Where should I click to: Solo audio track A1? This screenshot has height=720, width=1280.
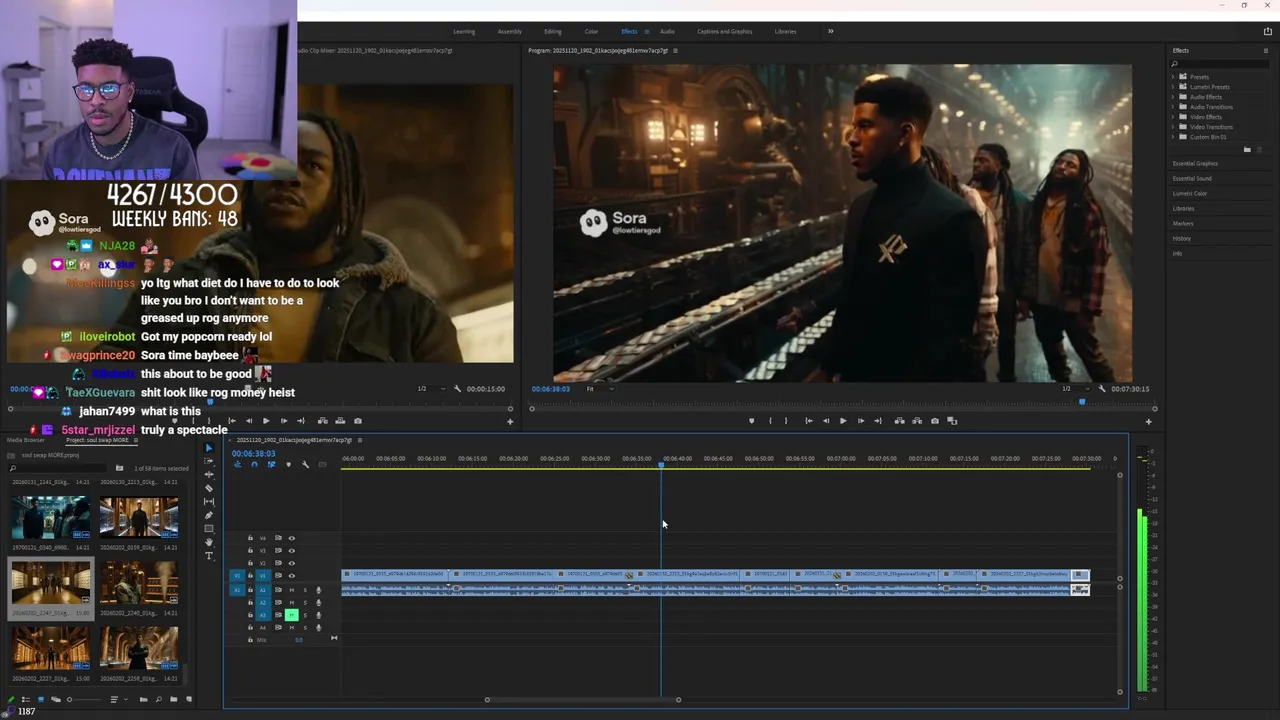coord(305,590)
